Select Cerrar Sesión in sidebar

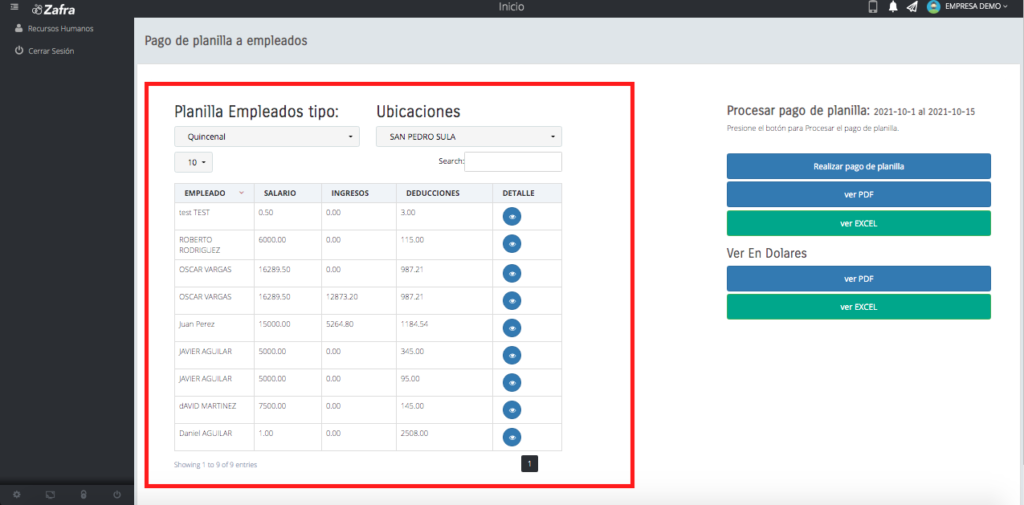pos(51,50)
